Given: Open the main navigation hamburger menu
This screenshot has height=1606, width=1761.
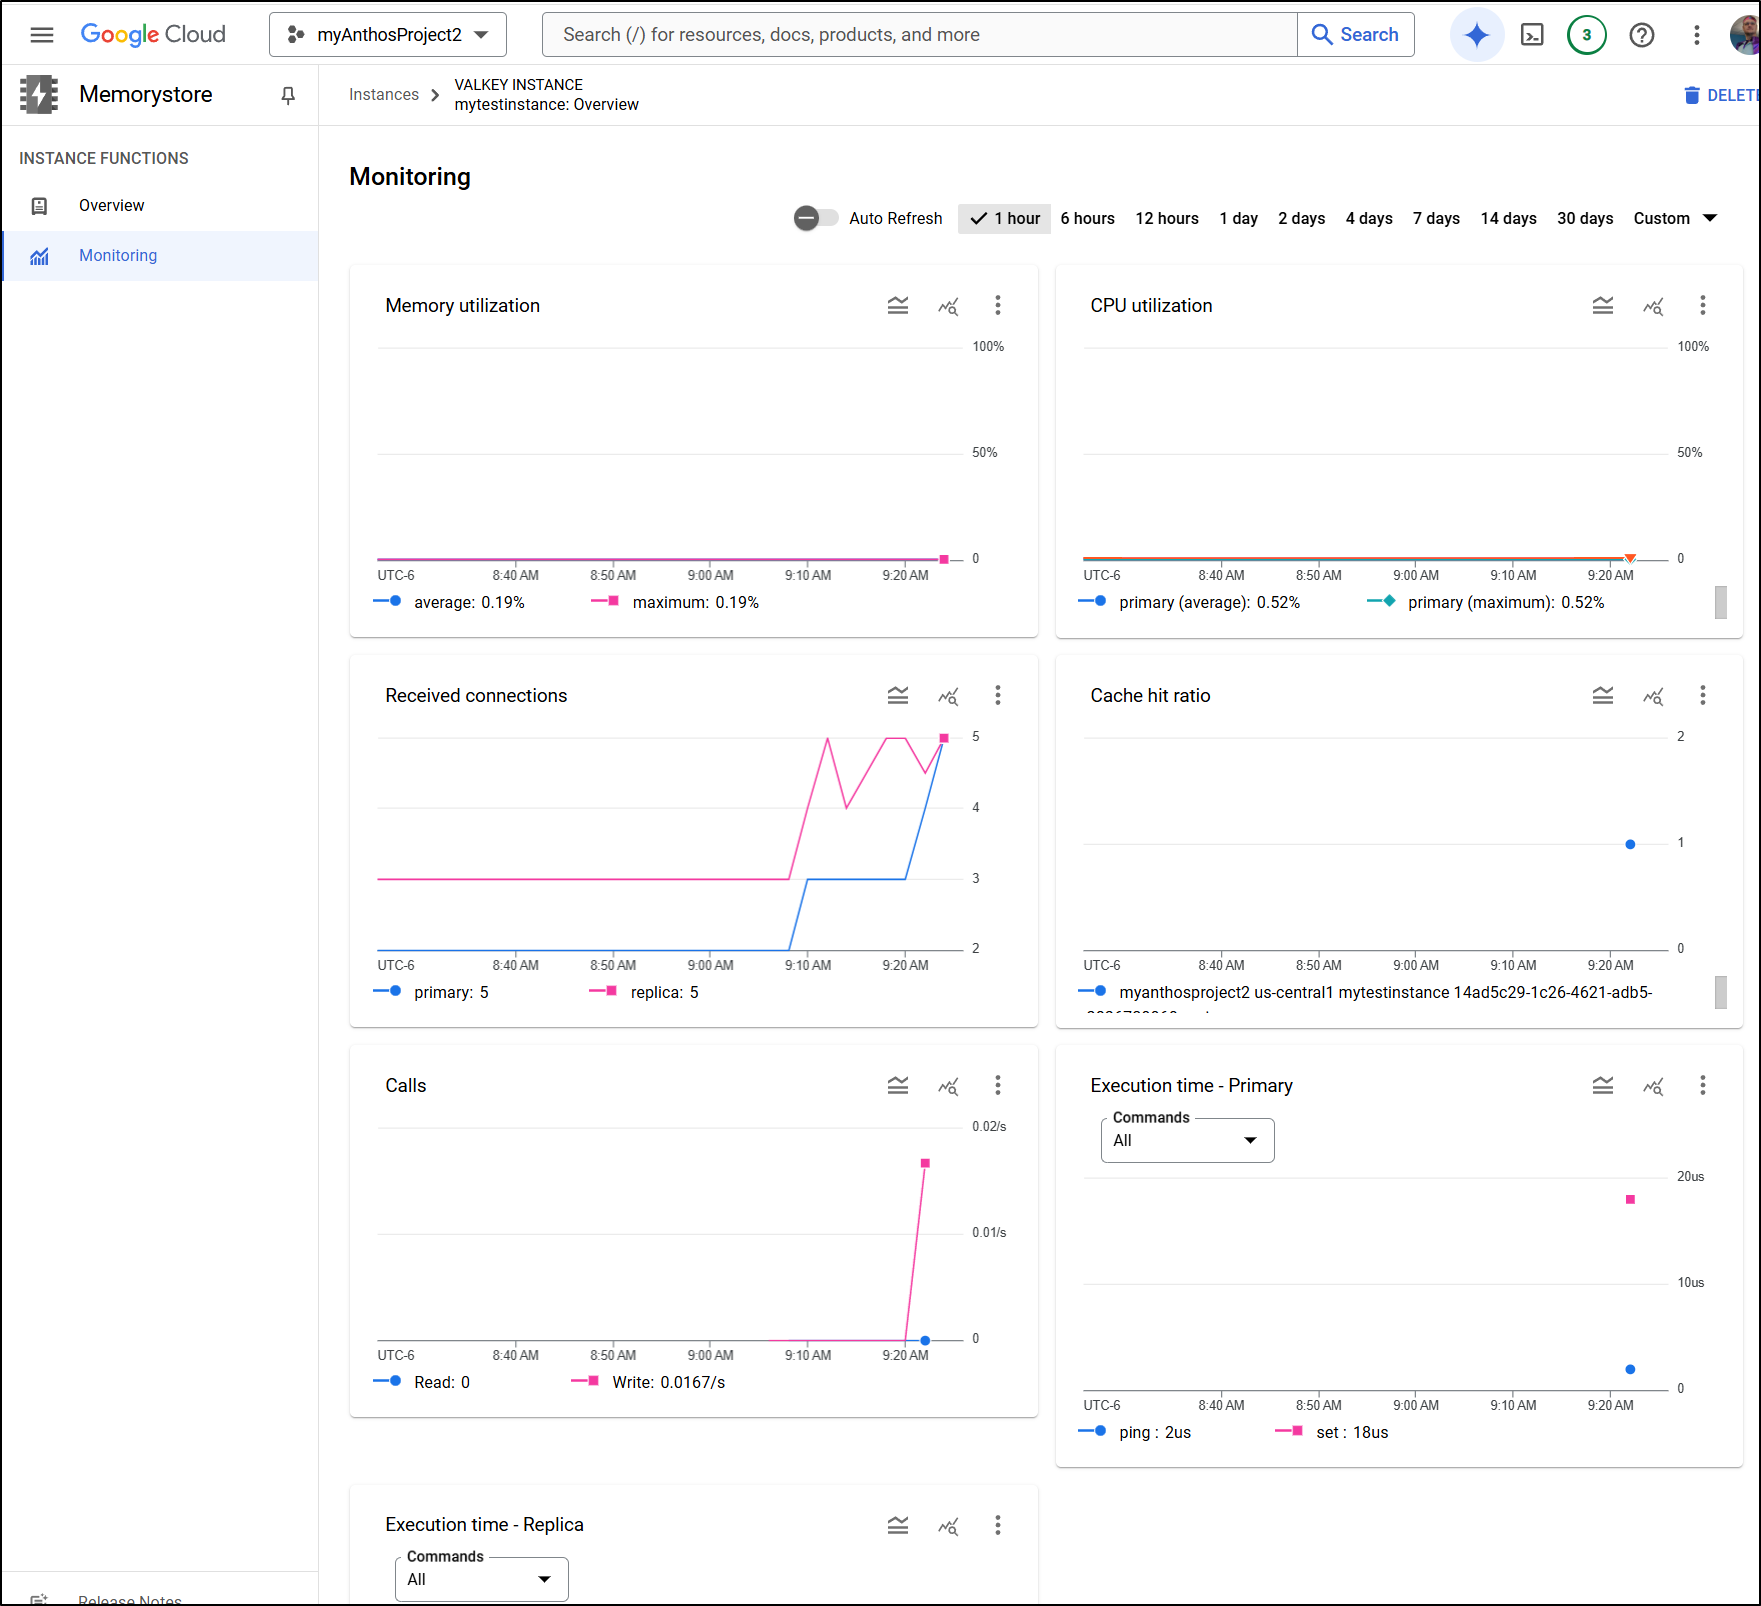Looking at the screenshot, I should (x=42, y=35).
